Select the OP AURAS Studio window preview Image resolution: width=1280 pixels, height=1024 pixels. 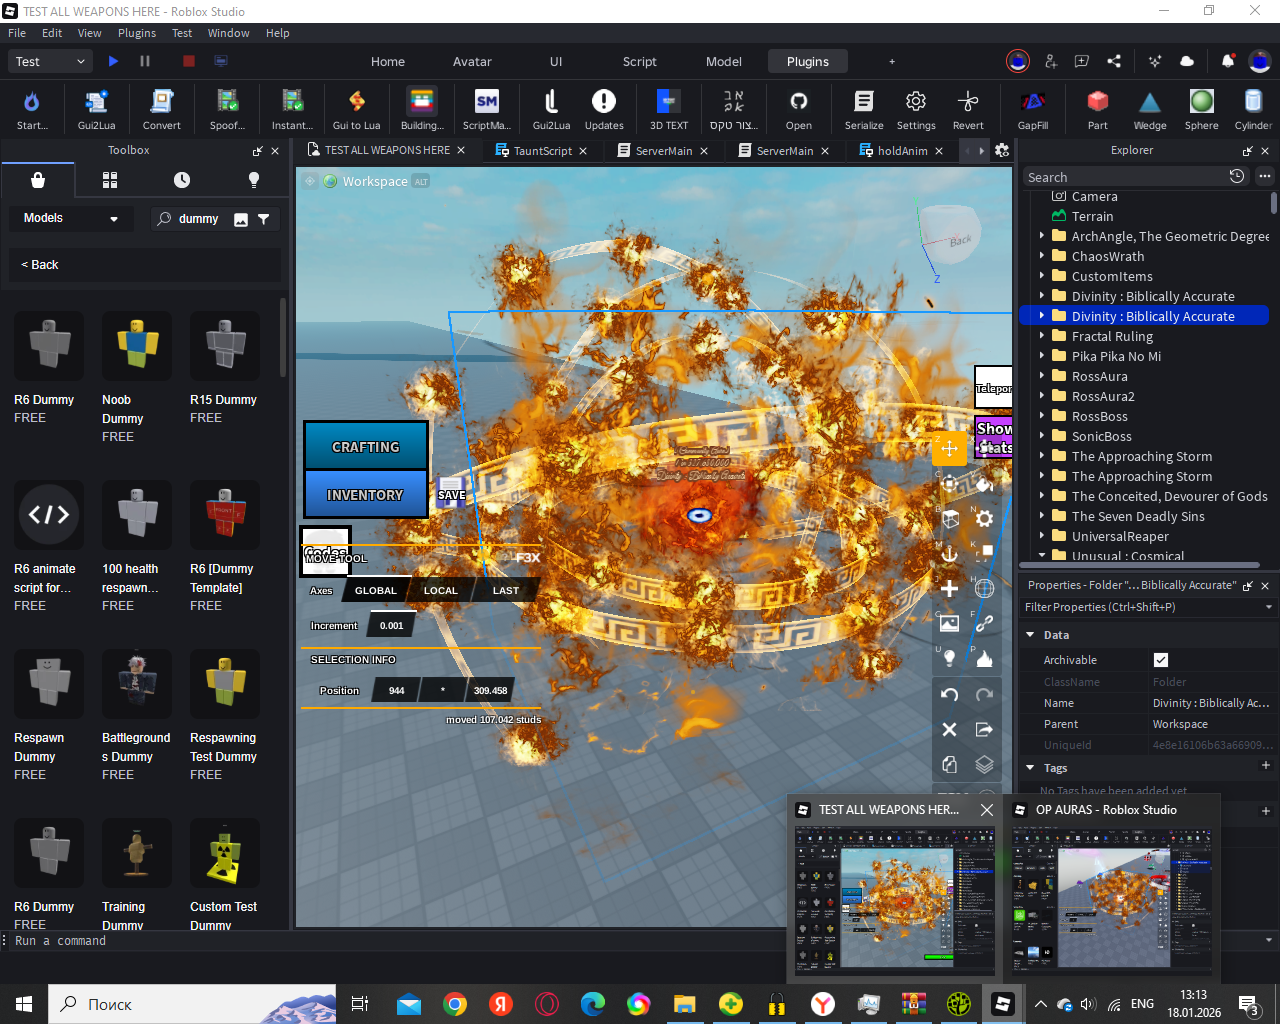point(1112,888)
